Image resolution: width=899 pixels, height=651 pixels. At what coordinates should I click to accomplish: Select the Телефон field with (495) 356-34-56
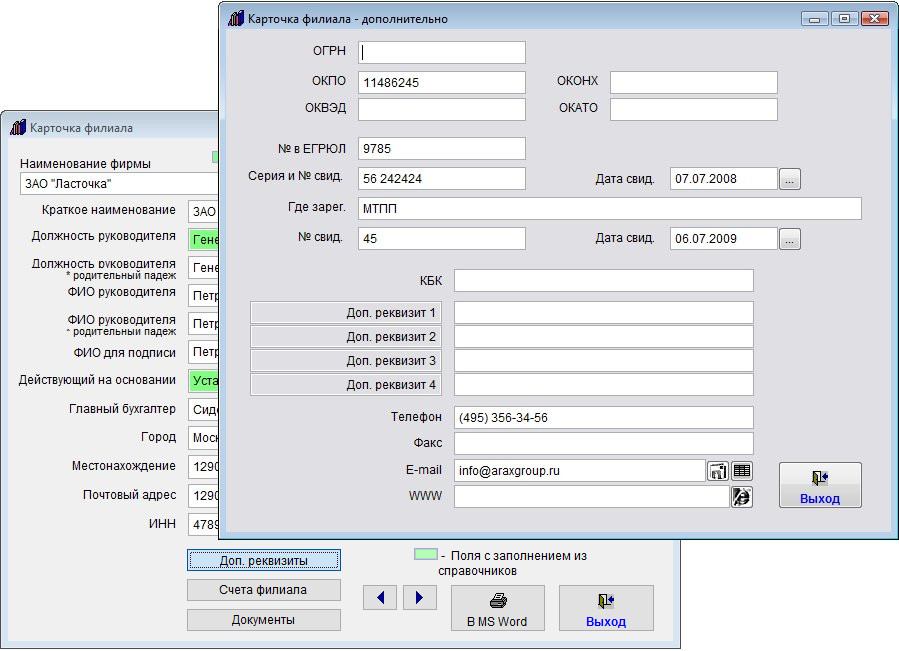tap(603, 418)
